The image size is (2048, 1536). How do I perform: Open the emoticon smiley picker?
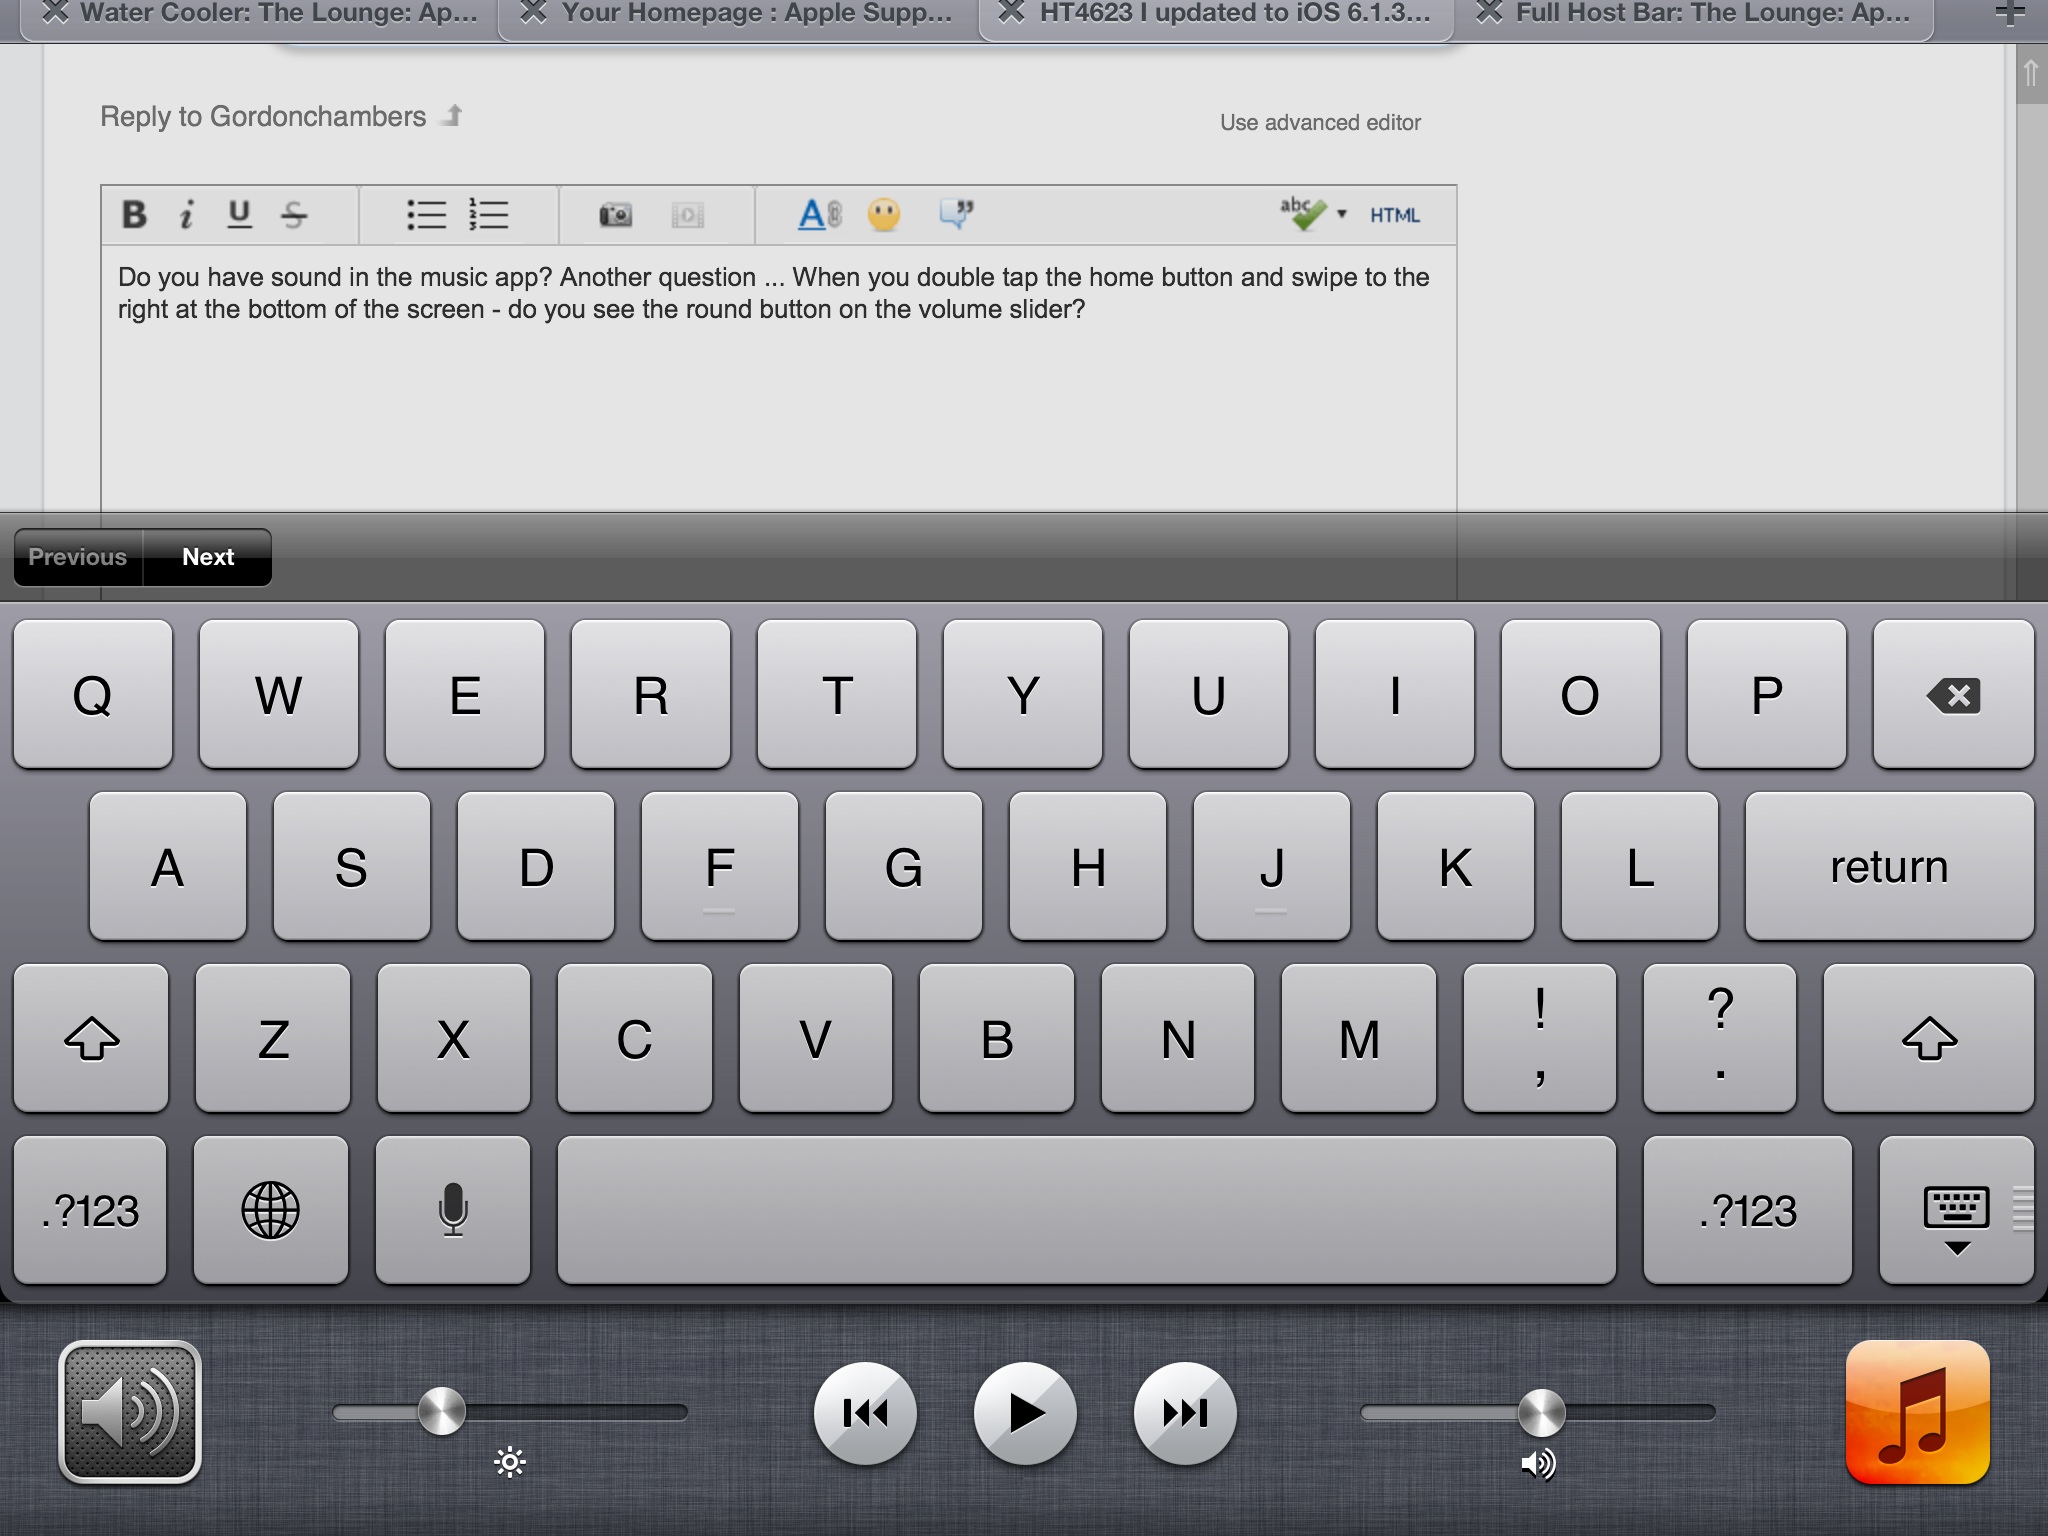click(x=884, y=214)
